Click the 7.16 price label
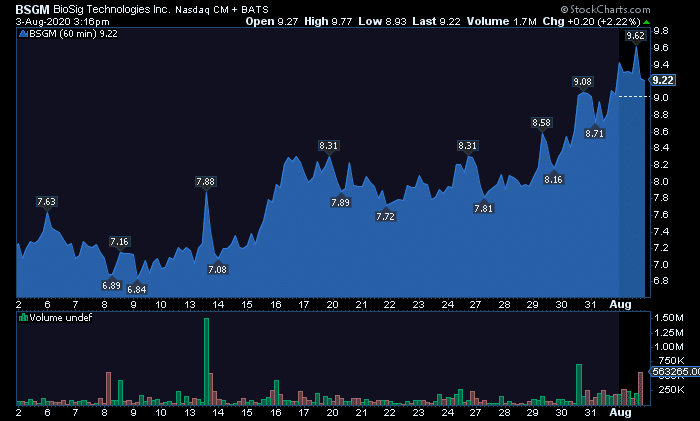700x421 pixels. (x=119, y=242)
